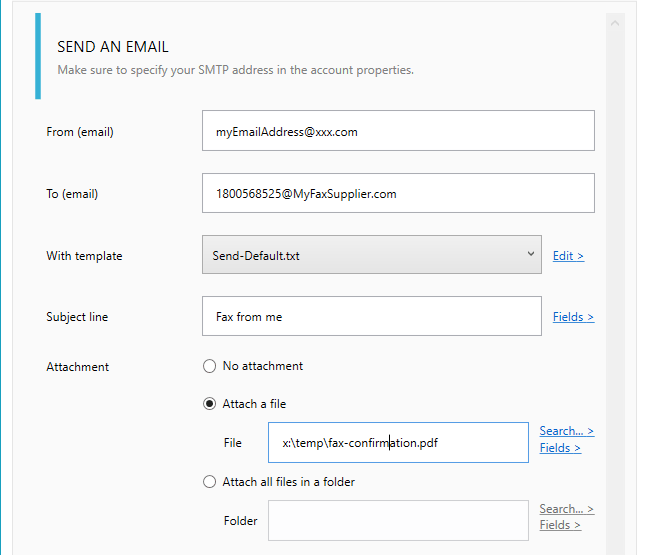
Task: Choose Attach all files in a folder
Action: click(x=210, y=482)
